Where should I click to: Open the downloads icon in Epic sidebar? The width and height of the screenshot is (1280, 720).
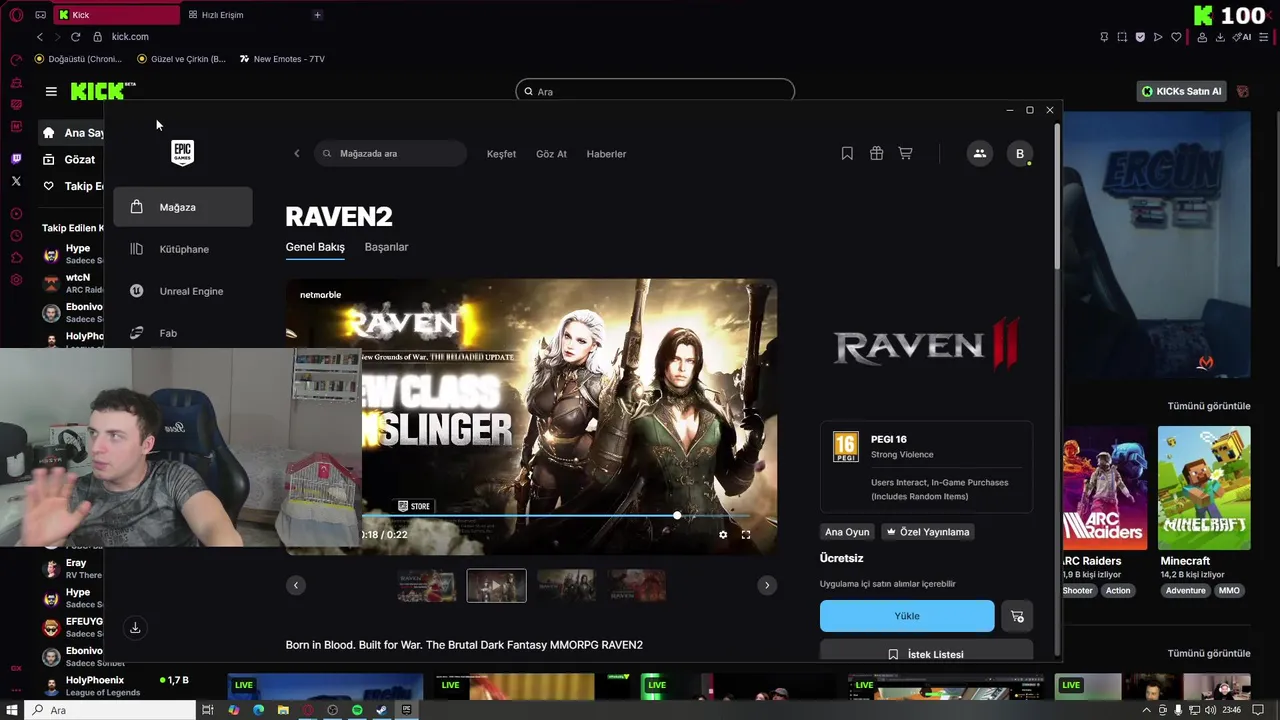135,628
